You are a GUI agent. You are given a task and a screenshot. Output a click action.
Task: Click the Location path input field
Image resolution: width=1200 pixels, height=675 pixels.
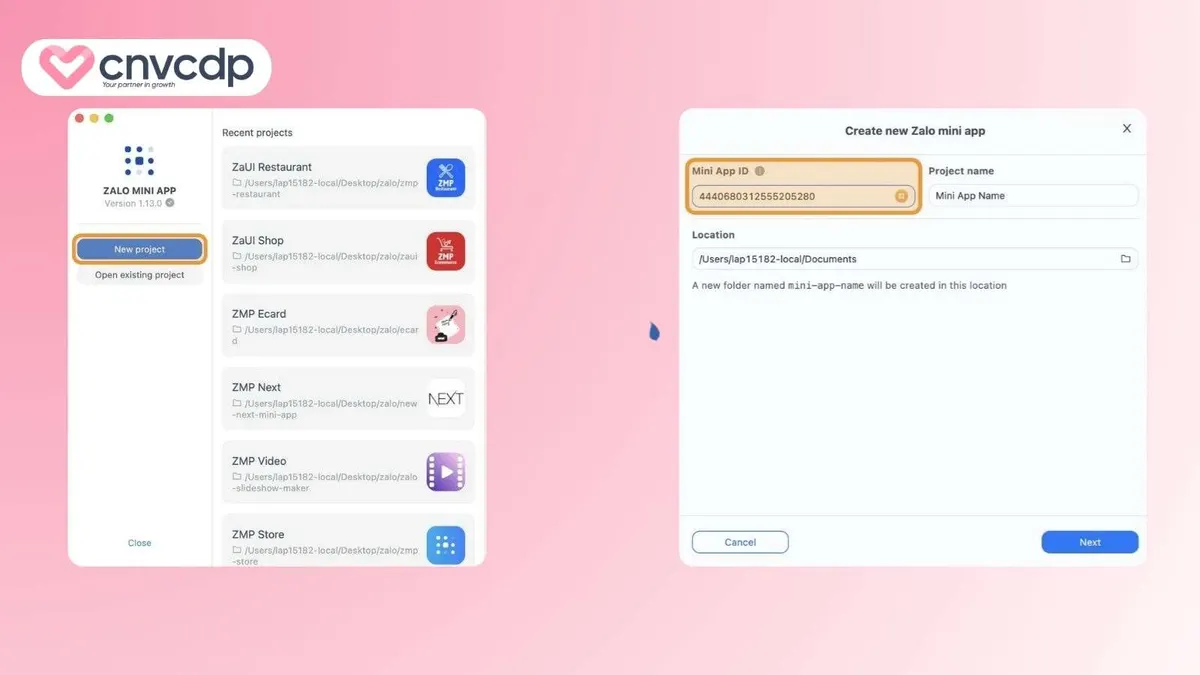(915, 259)
